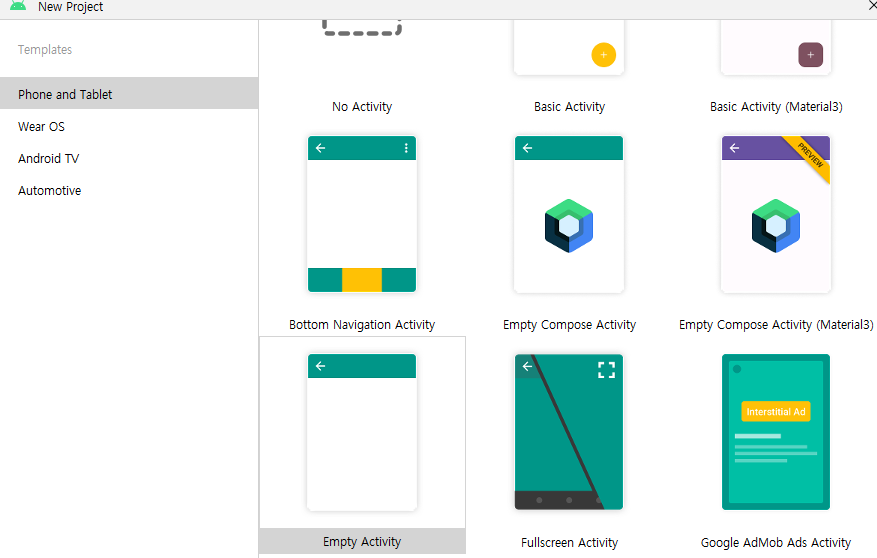This screenshot has width=877, height=558.
Task: Select the Basic Activity preview with yellow FAB
Action: coord(569,47)
